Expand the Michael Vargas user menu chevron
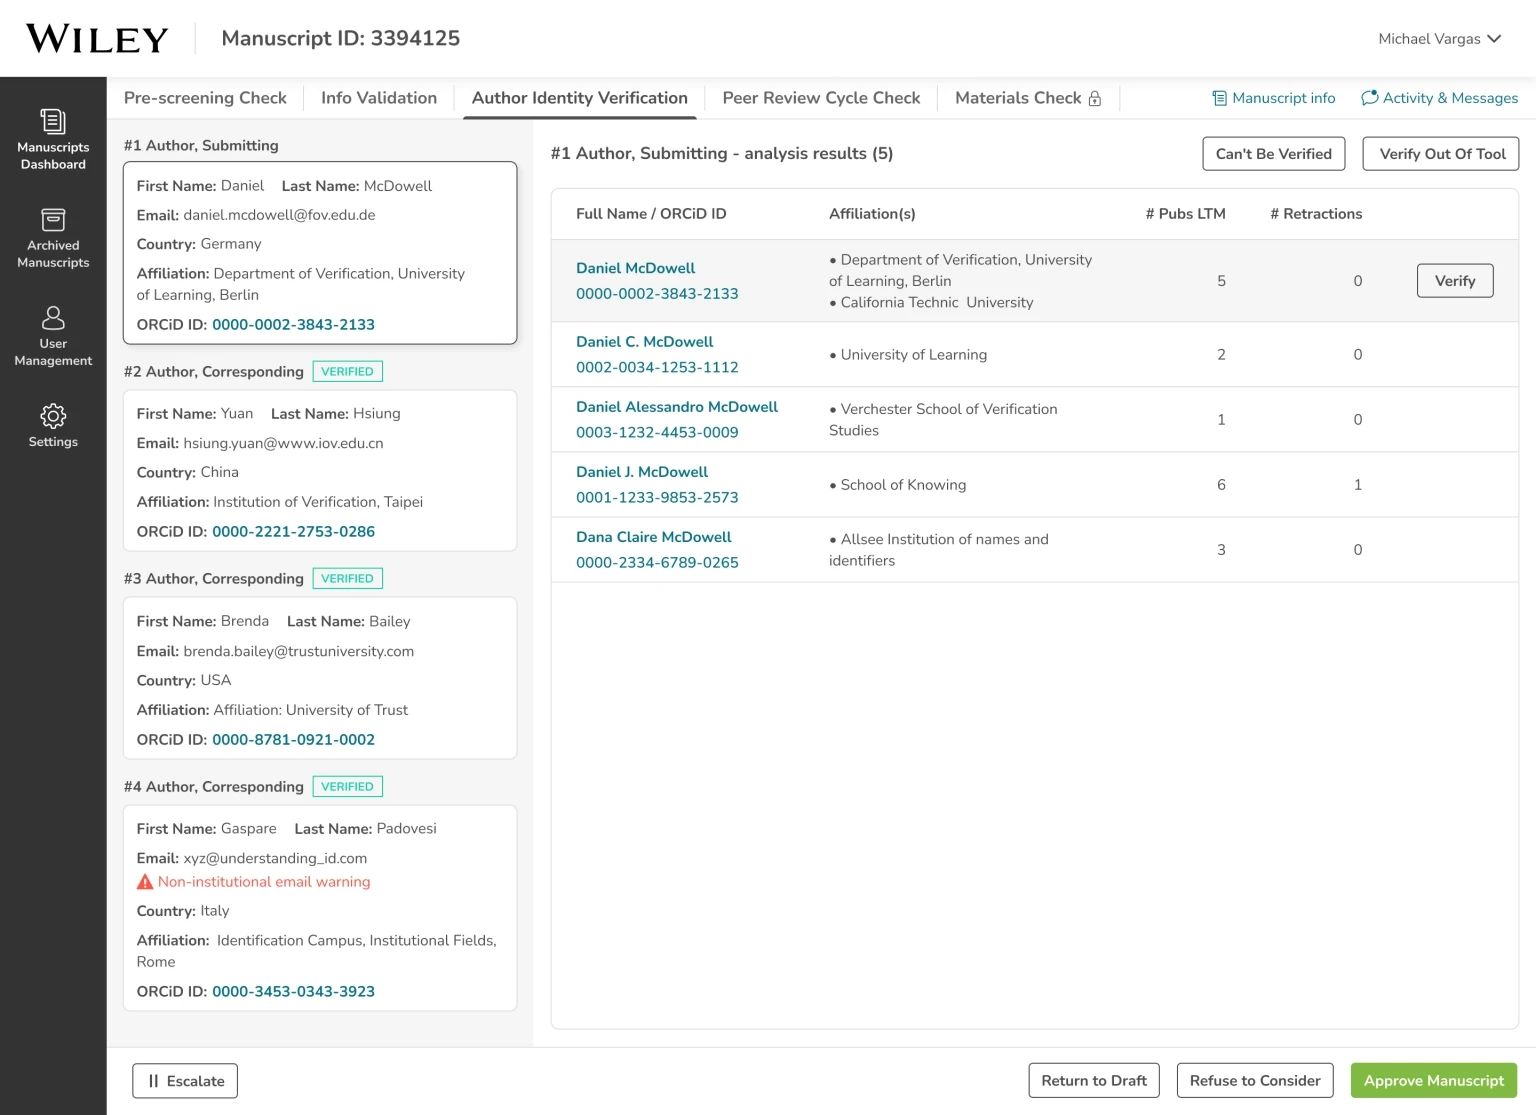This screenshot has height=1115, width=1536. point(1494,39)
